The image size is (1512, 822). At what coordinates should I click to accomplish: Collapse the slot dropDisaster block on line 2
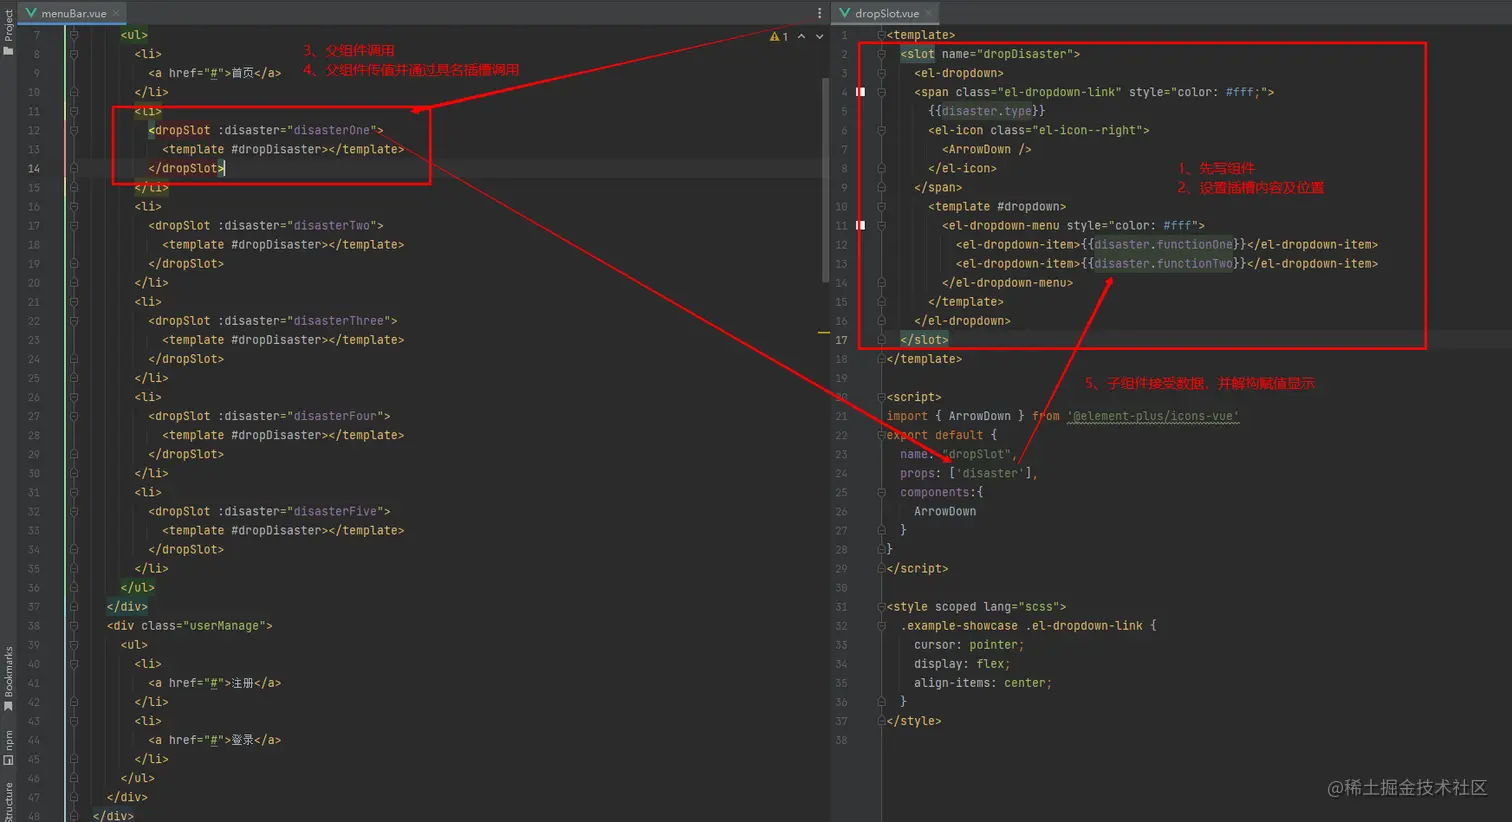tap(881, 54)
